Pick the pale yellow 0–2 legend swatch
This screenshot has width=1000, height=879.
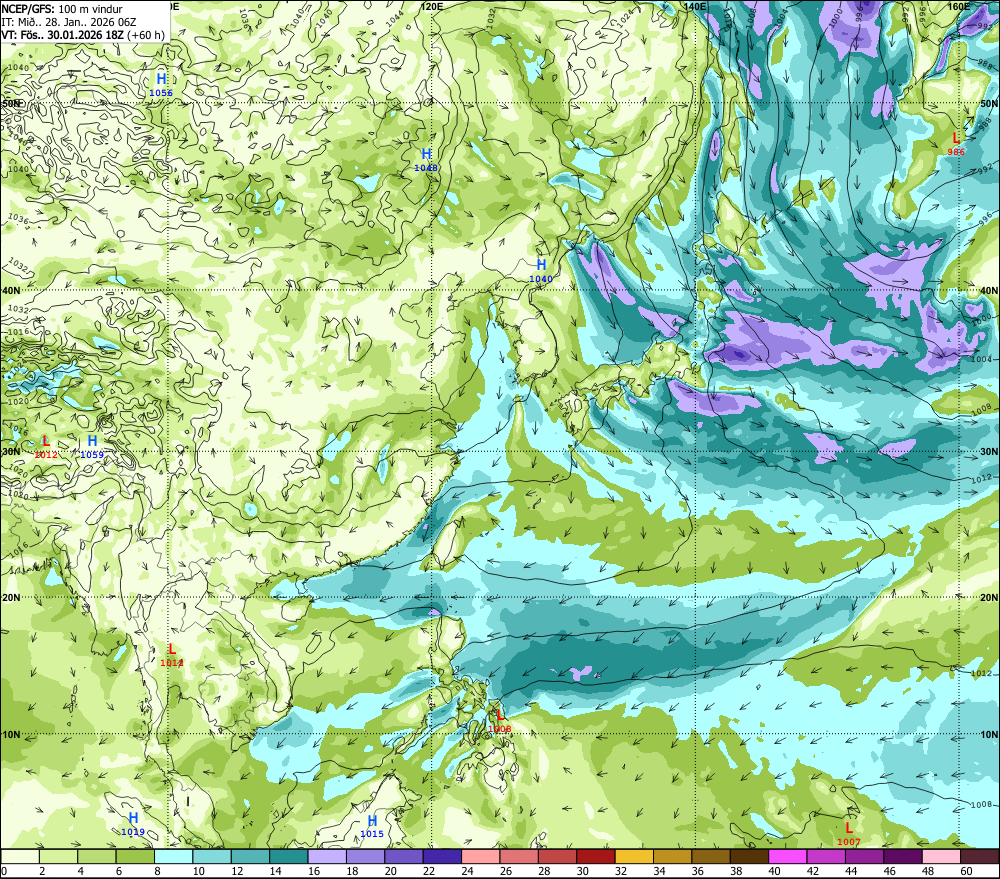click(x=20, y=856)
